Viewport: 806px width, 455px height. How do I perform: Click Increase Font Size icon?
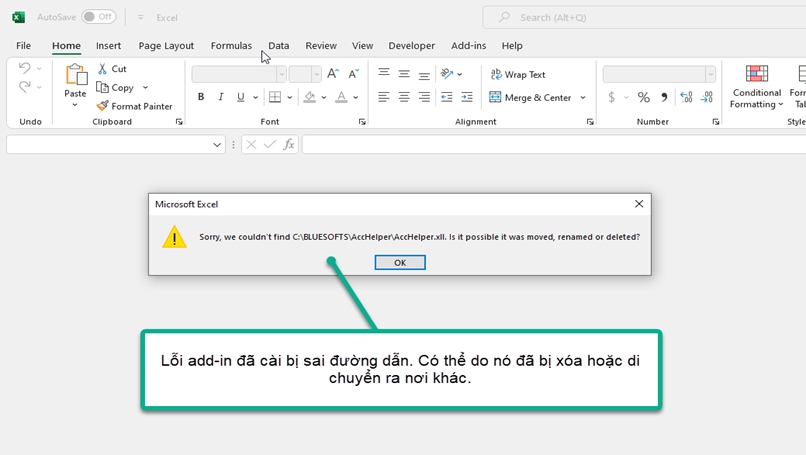click(333, 74)
